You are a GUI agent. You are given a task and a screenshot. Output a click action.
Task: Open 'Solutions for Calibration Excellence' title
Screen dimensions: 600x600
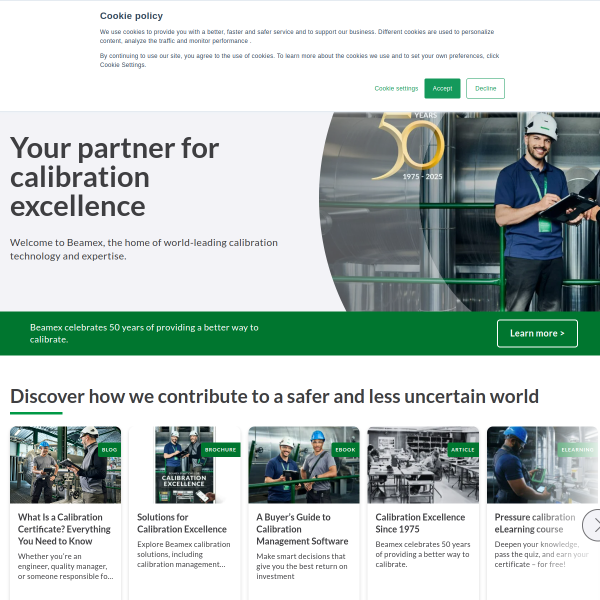coord(182,523)
